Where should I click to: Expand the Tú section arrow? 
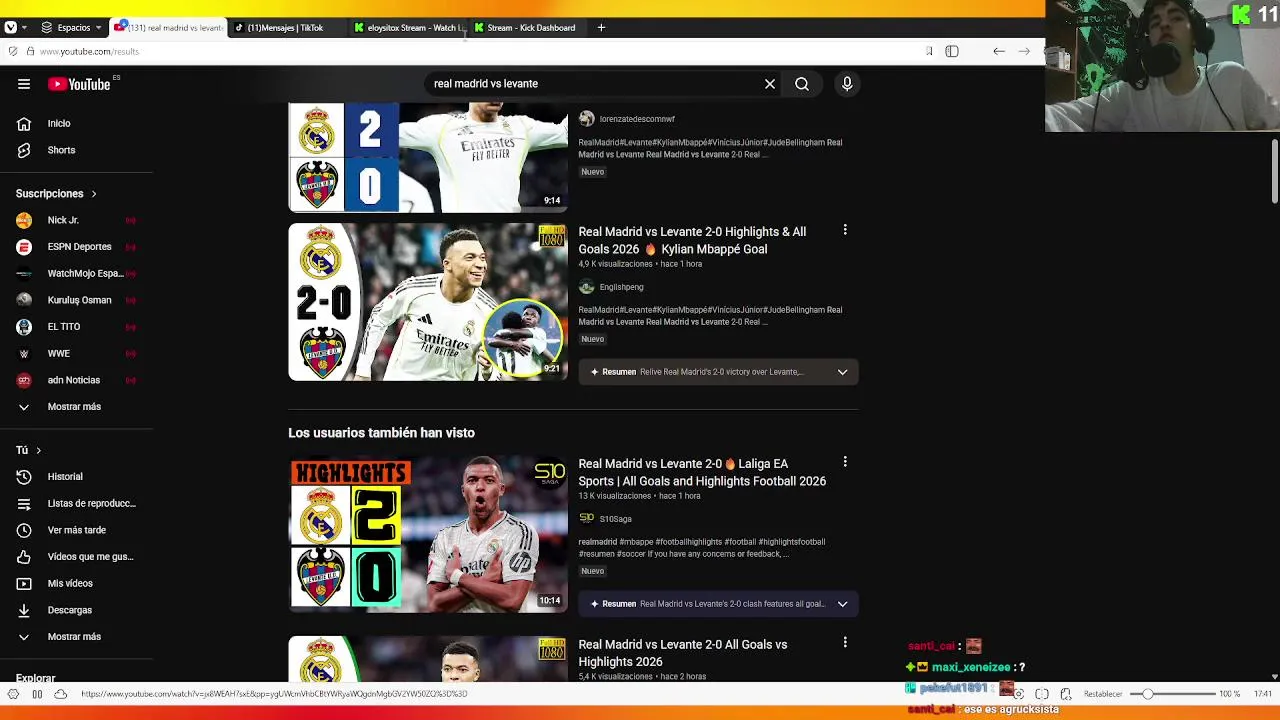pos(38,450)
